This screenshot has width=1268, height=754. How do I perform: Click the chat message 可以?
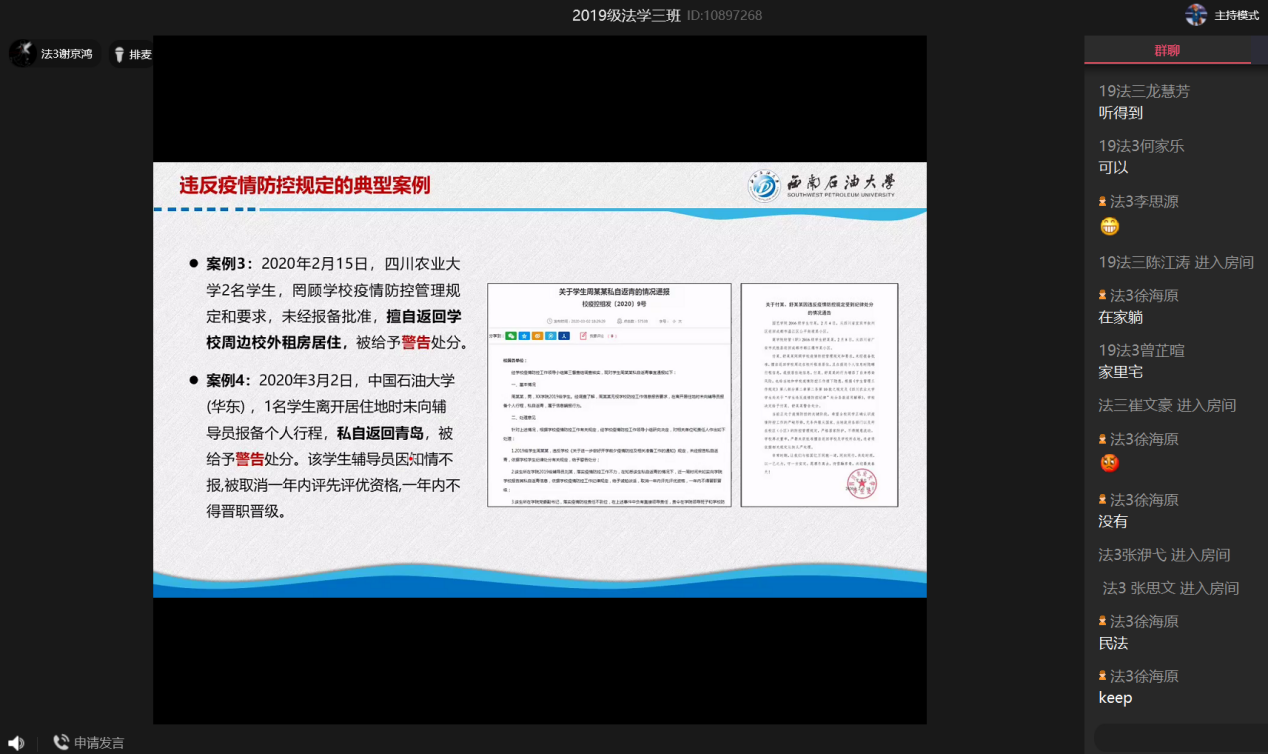click(1113, 168)
